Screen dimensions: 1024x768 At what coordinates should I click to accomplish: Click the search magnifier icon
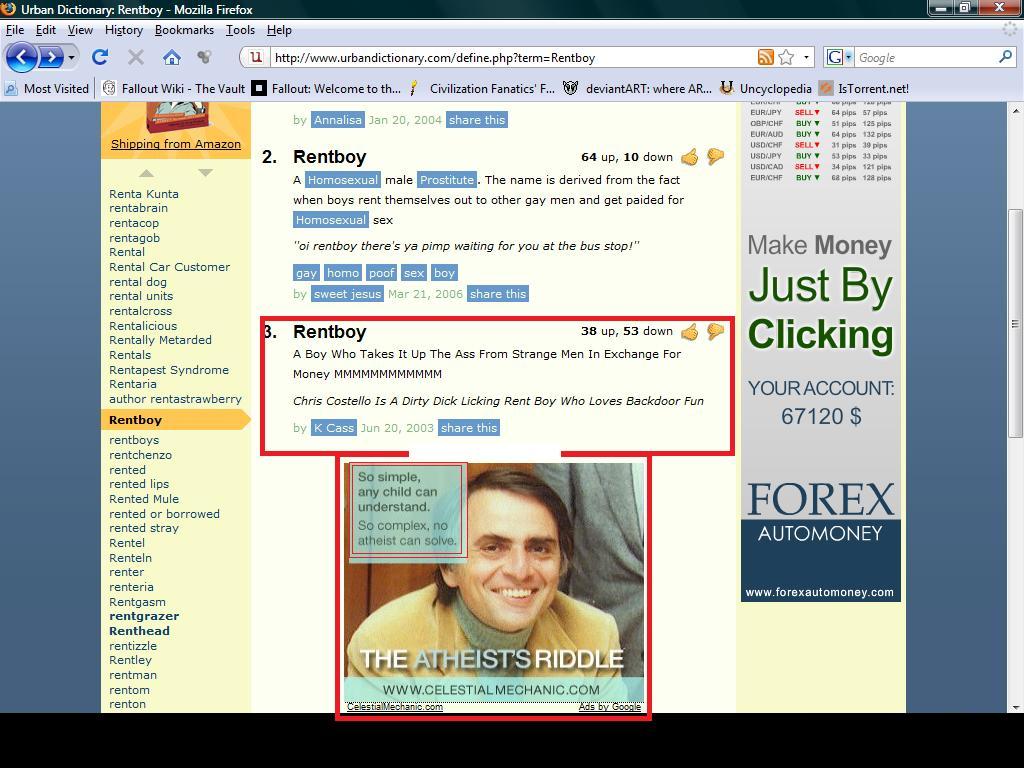[1006, 57]
